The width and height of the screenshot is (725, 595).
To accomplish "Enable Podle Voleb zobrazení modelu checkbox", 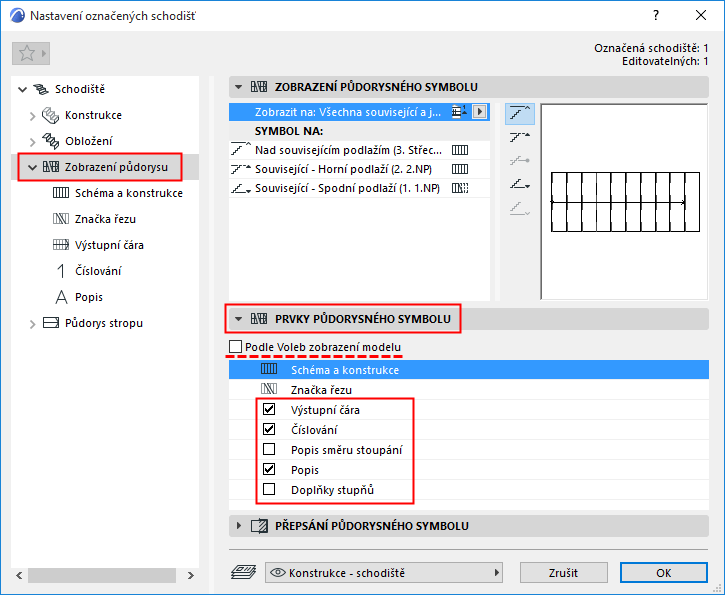I will [235, 347].
